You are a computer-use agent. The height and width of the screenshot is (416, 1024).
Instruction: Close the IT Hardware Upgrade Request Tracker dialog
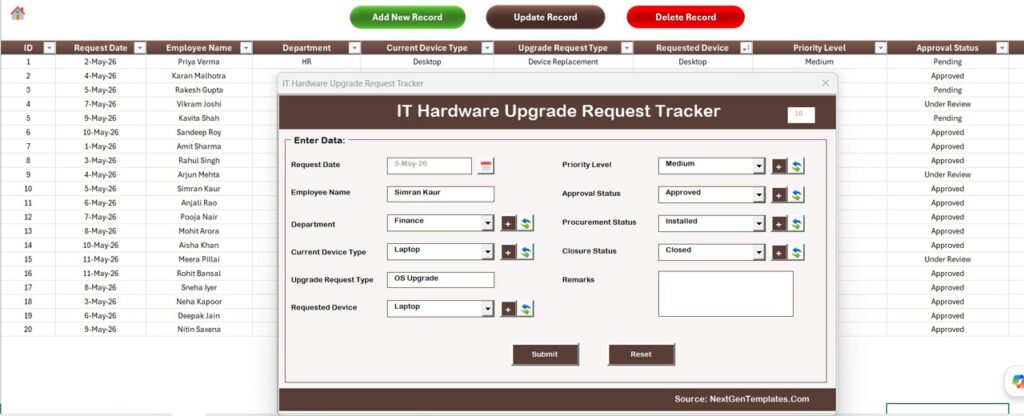[x=825, y=83]
